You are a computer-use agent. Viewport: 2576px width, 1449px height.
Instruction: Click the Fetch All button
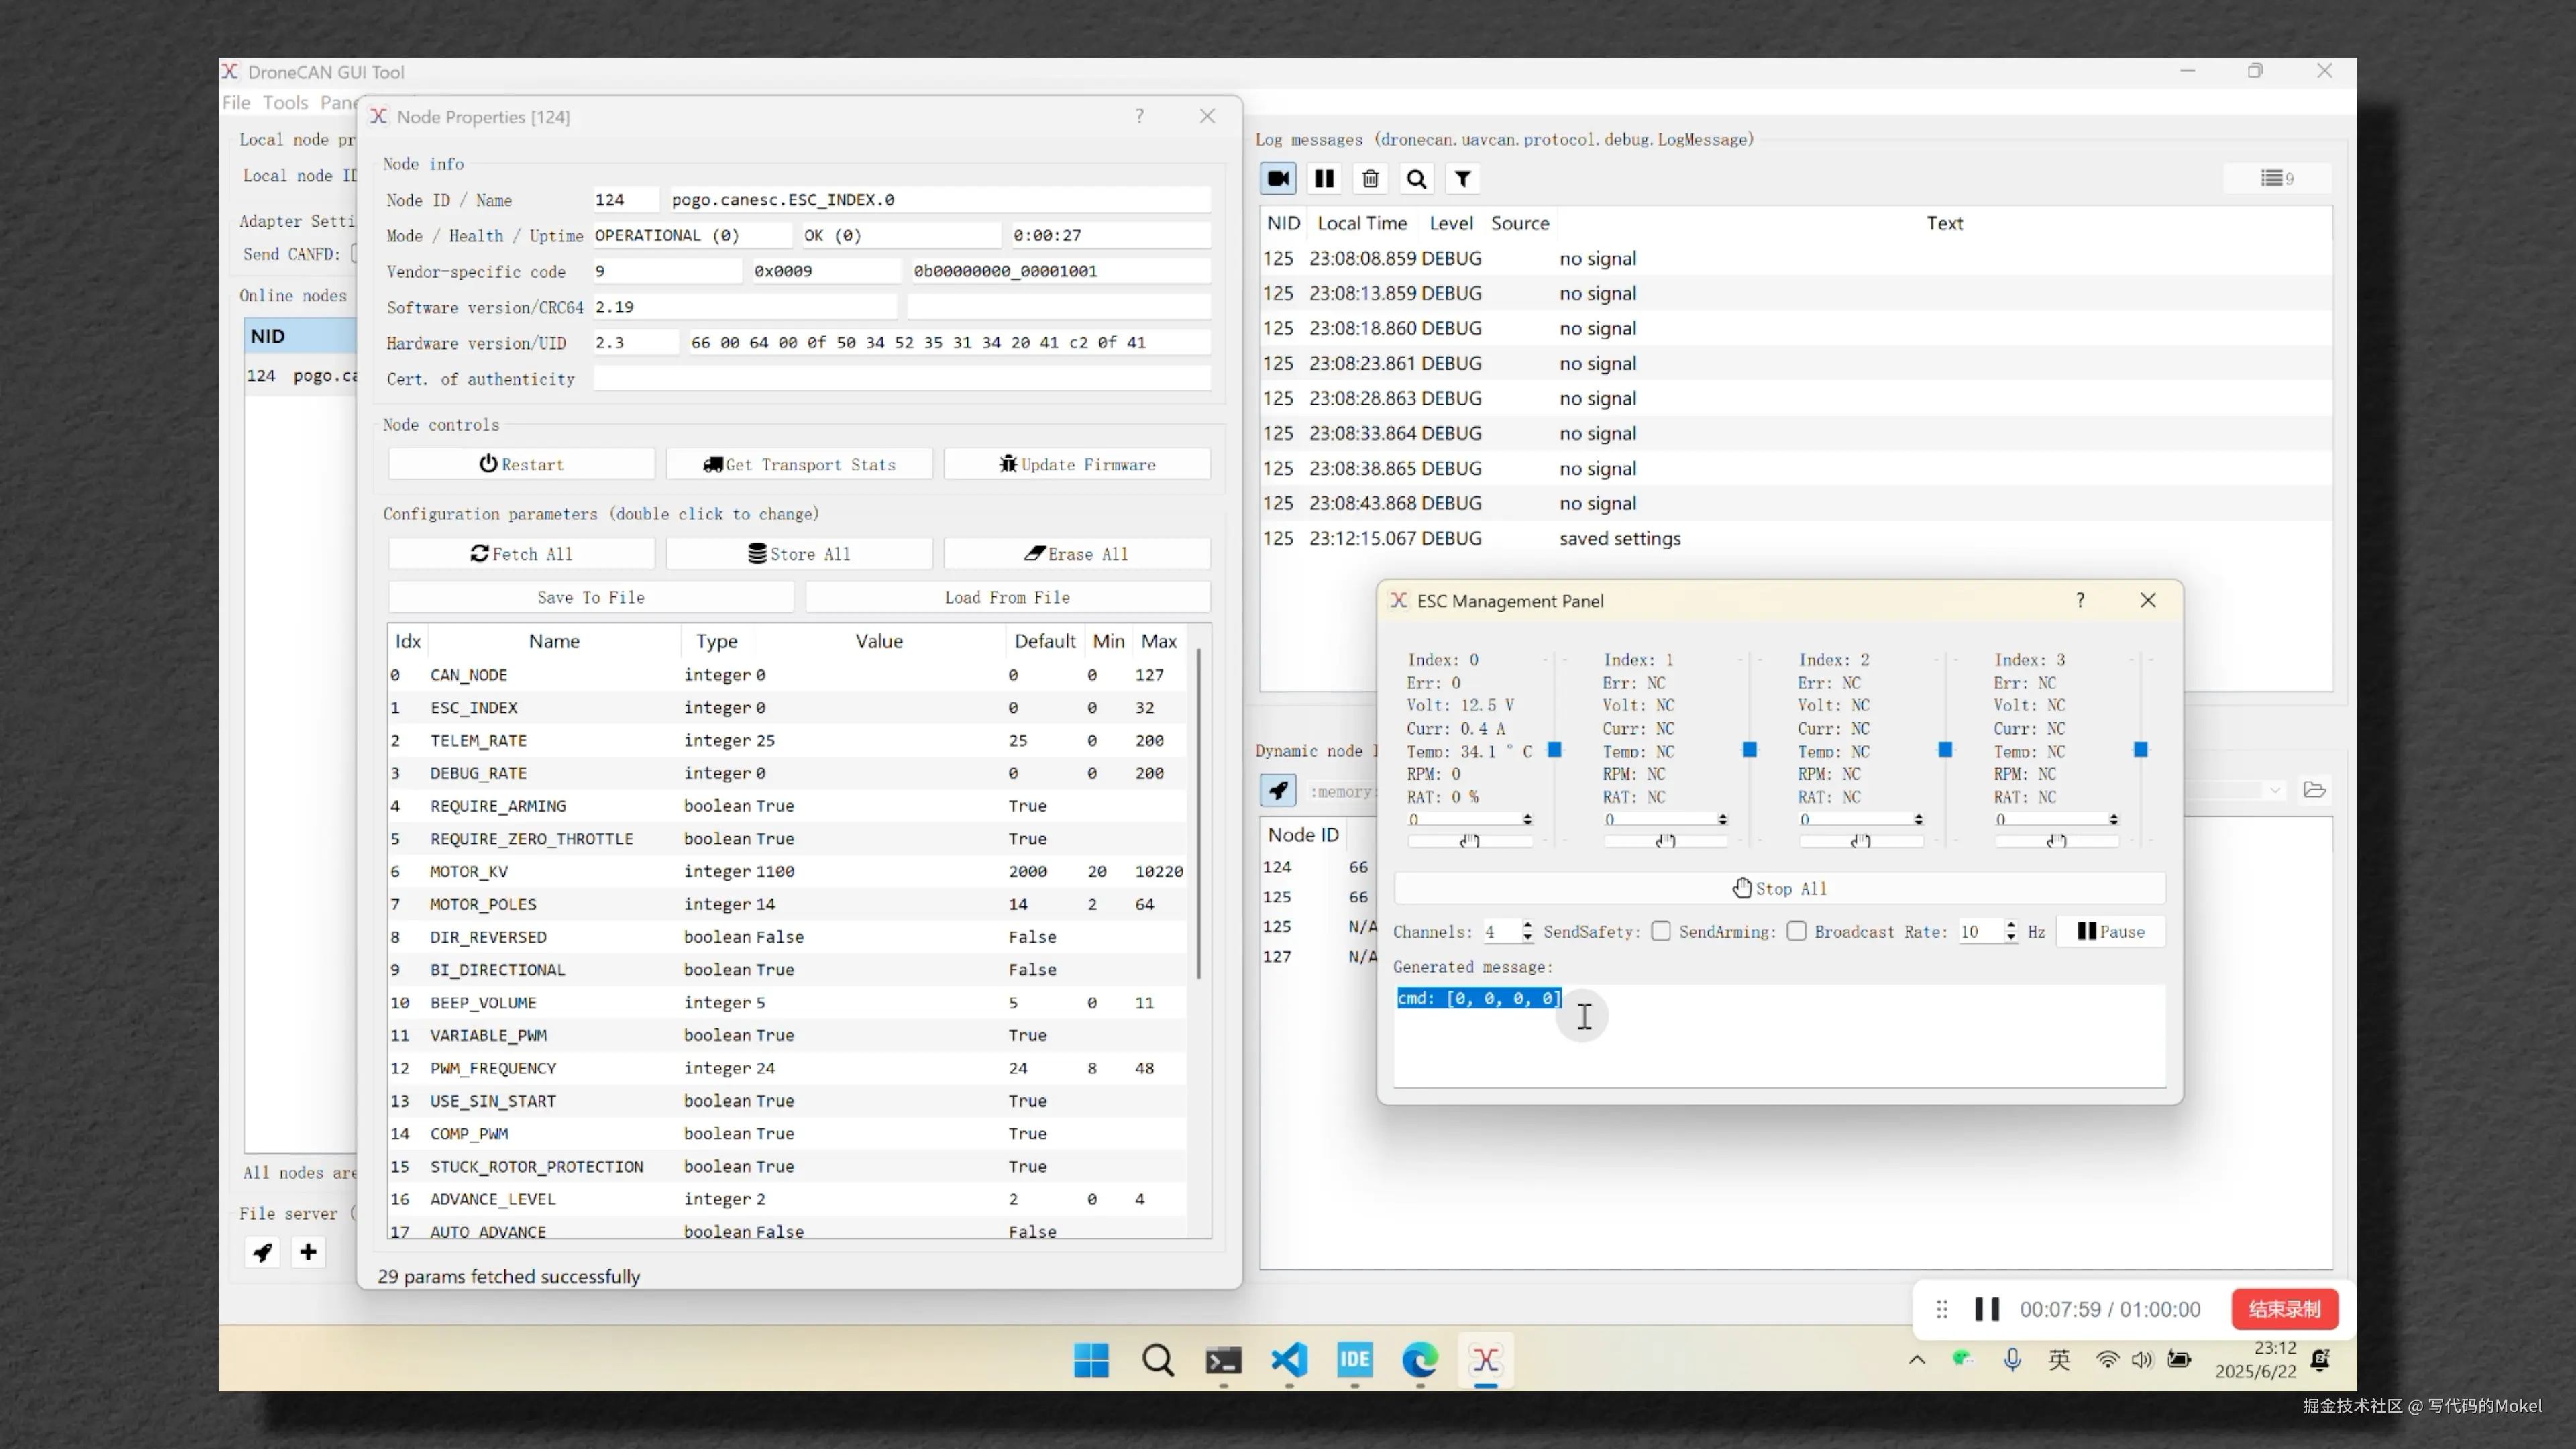521,554
